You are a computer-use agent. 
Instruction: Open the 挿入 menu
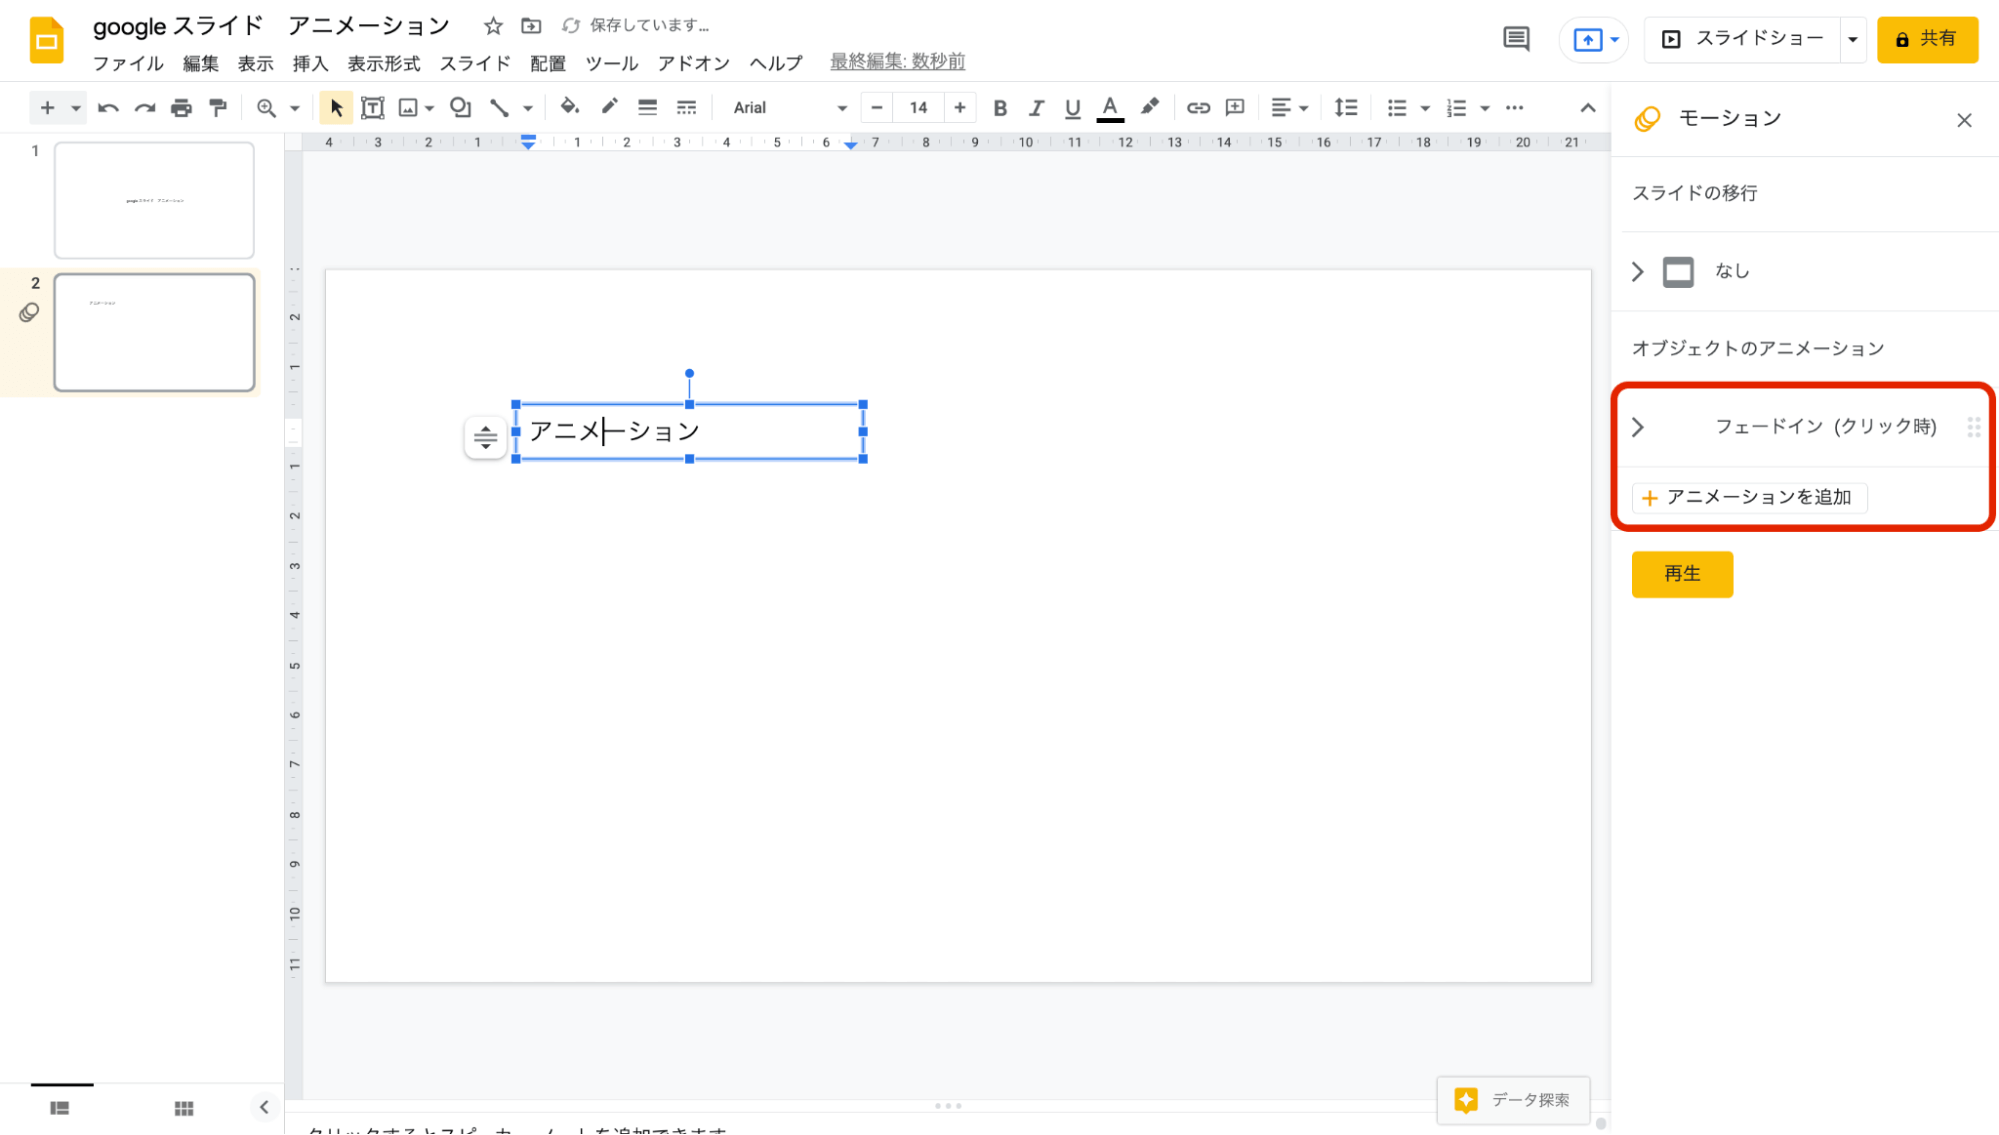[x=311, y=63]
